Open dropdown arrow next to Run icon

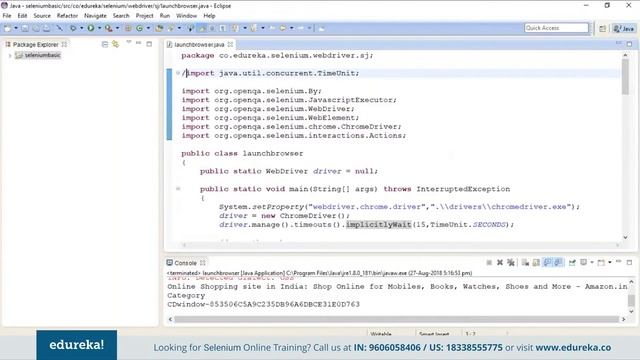pyautogui.click(x=99, y=28)
